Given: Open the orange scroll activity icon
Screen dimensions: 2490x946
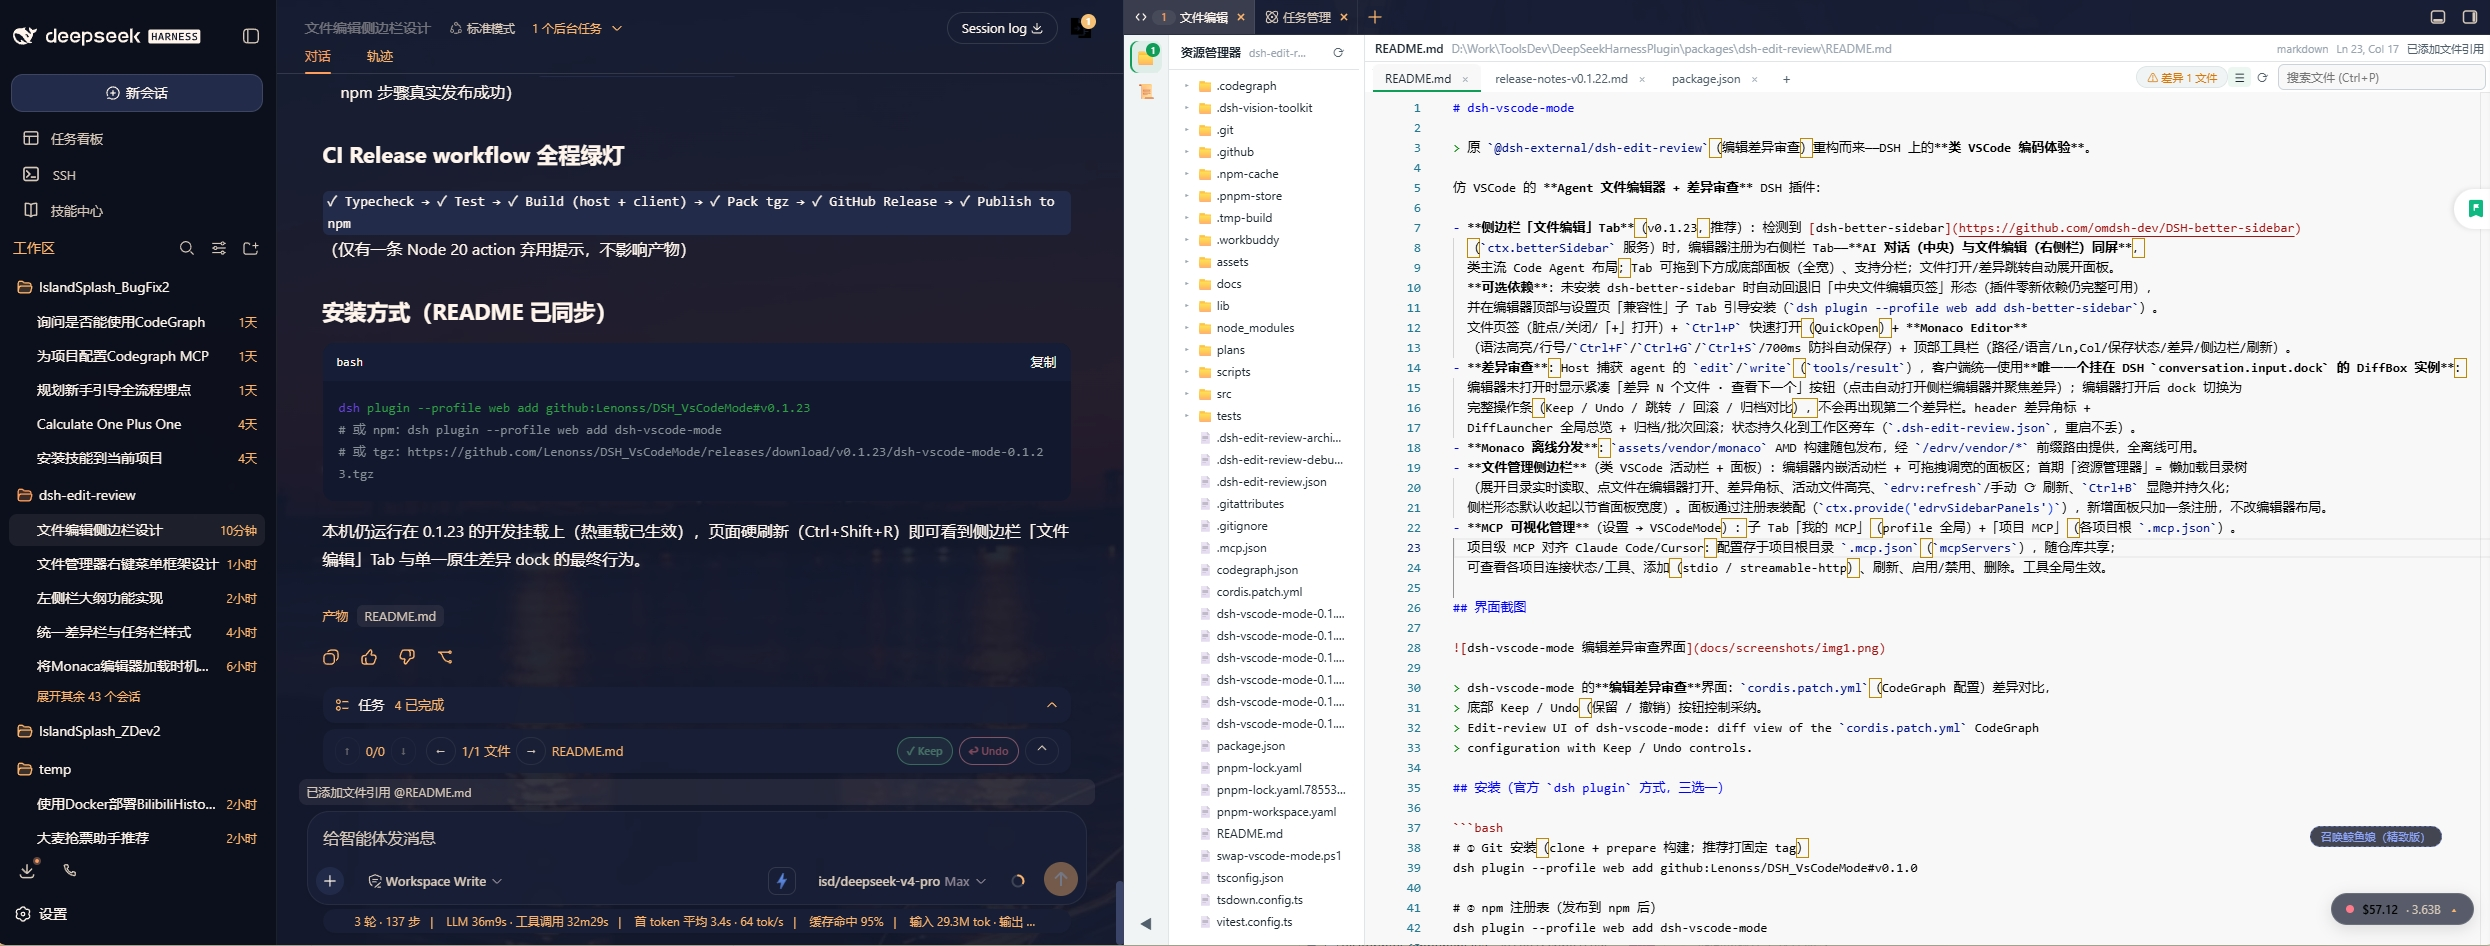Looking at the screenshot, I should [1146, 92].
